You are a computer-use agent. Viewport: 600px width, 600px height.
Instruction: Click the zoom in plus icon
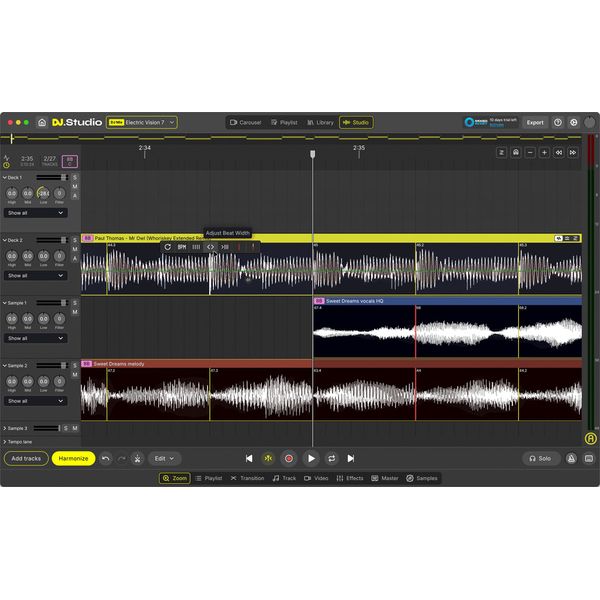[544, 153]
